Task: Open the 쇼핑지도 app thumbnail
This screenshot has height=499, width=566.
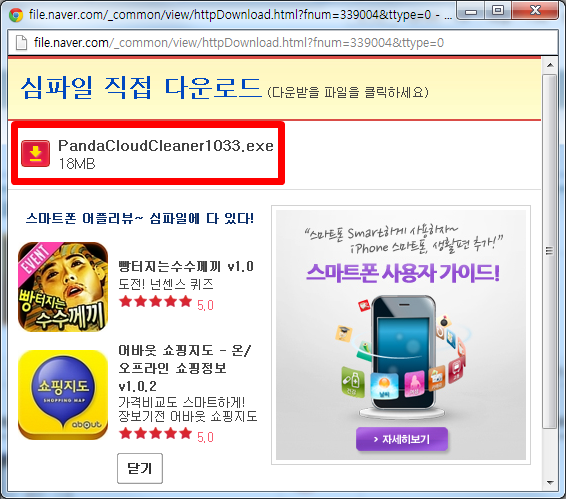Action: 63,395
